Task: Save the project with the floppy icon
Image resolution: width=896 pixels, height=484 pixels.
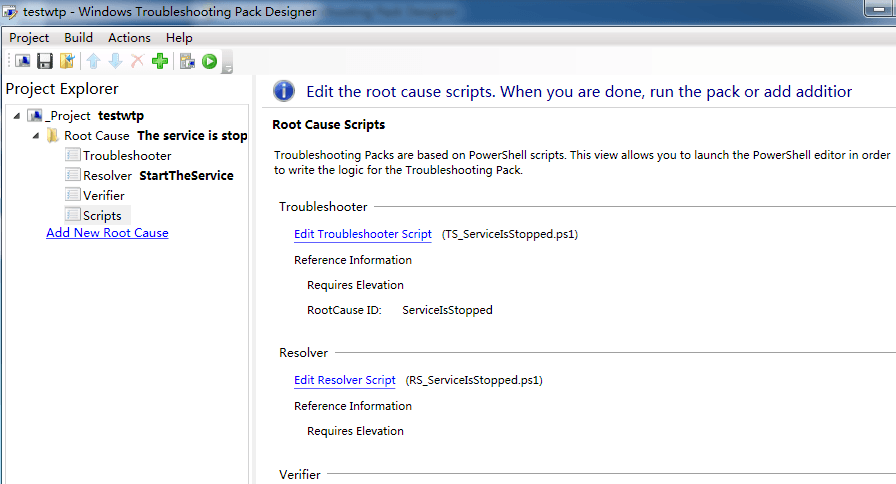Action: point(45,61)
